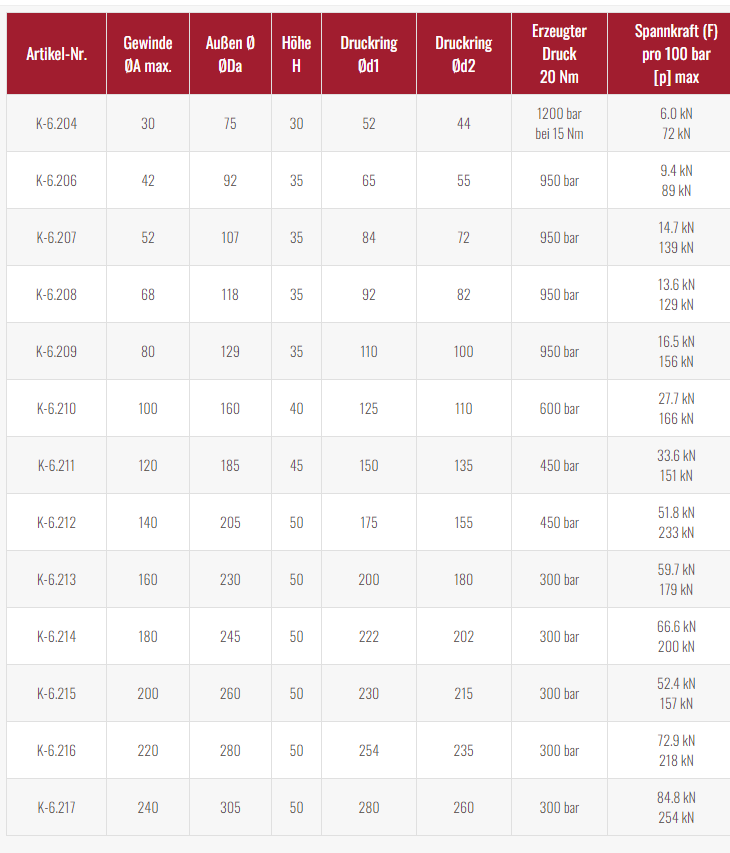This screenshot has height=853, width=730.
Task: Select the 305 outer diameter value
Action: click(x=230, y=807)
